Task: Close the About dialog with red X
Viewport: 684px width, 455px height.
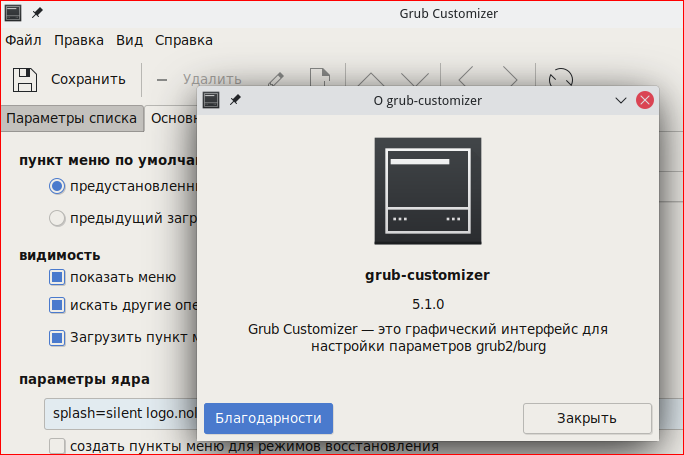Action: [x=645, y=100]
